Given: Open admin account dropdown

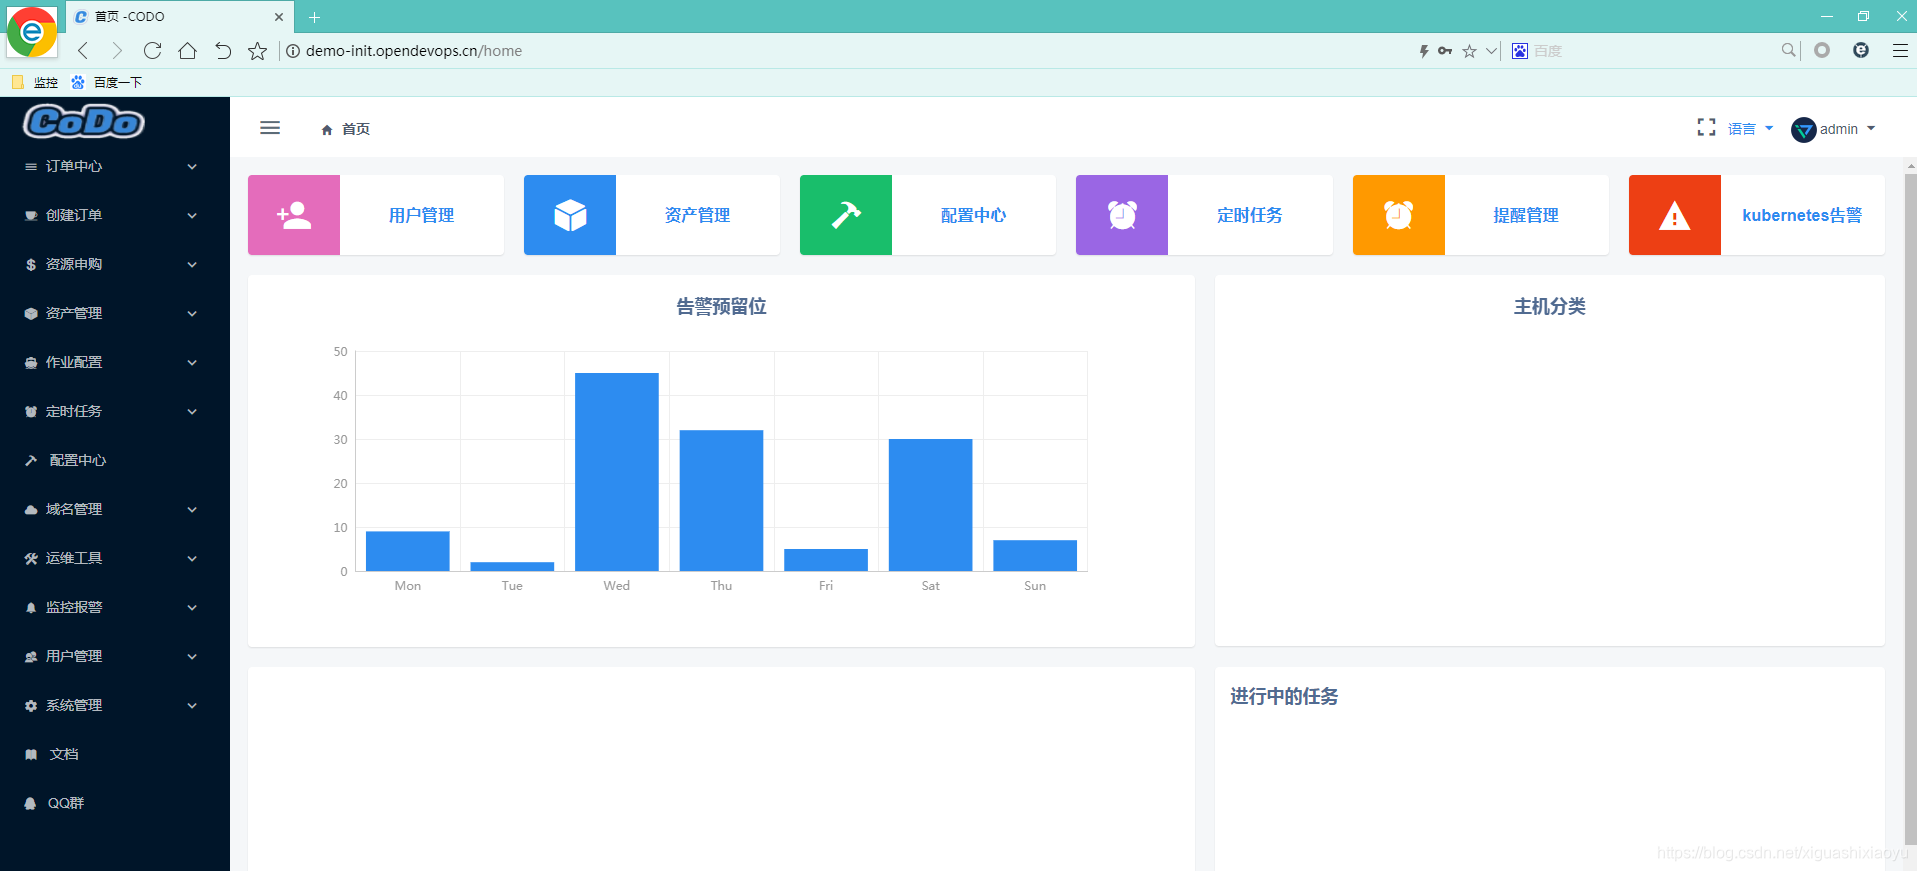Looking at the screenshot, I should pyautogui.click(x=1847, y=129).
